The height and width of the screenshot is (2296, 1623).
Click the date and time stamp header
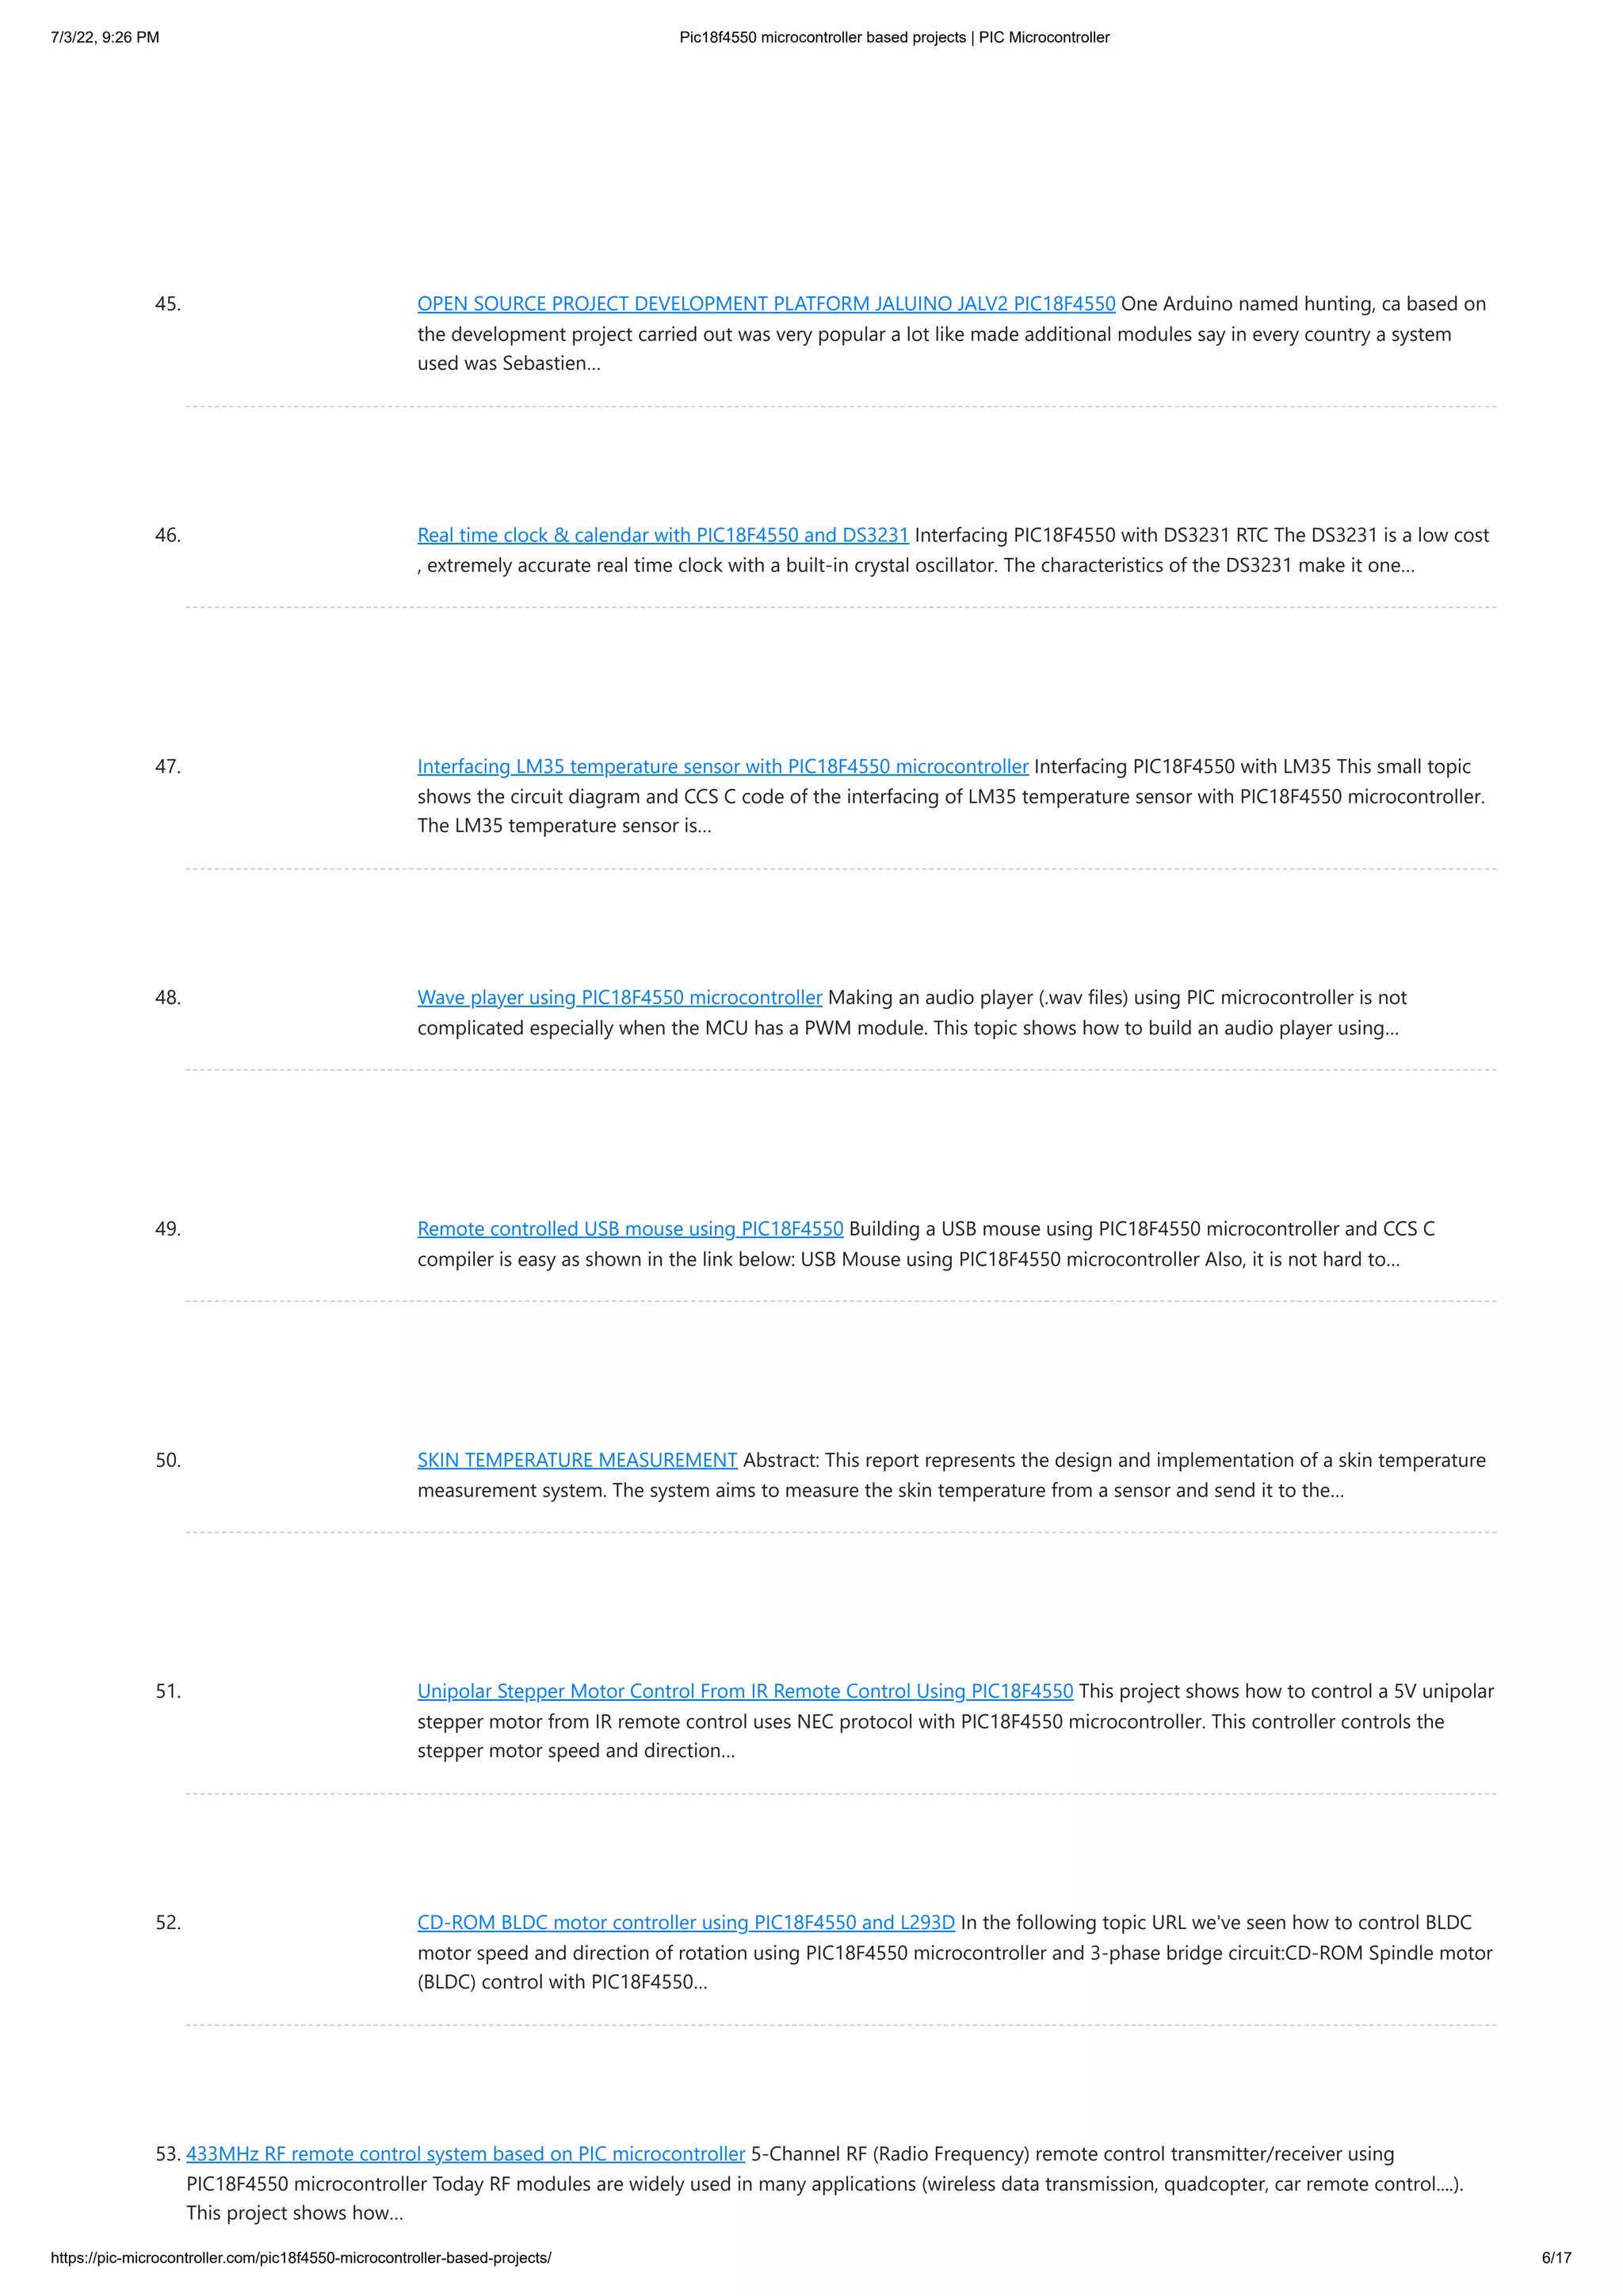(105, 37)
